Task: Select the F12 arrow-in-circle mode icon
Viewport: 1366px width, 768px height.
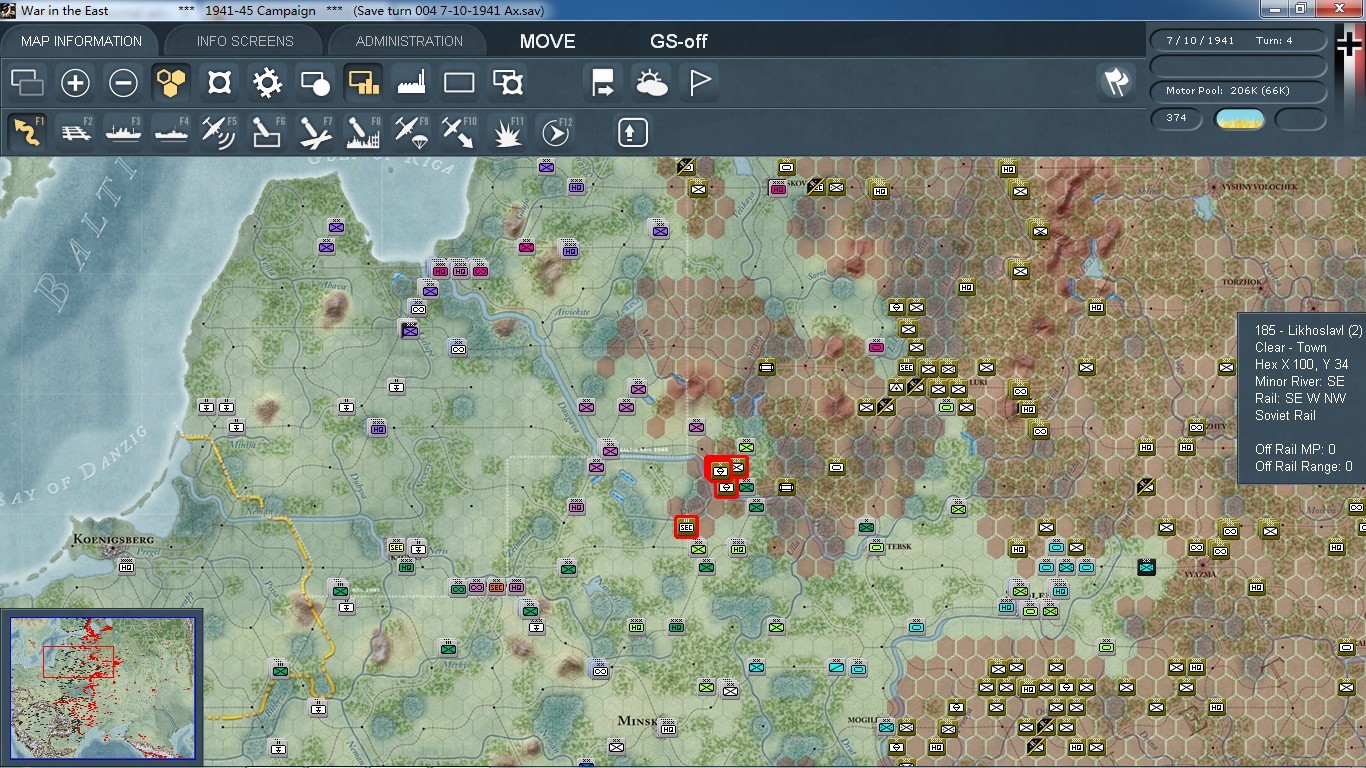Action: pyautogui.click(x=555, y=132)
